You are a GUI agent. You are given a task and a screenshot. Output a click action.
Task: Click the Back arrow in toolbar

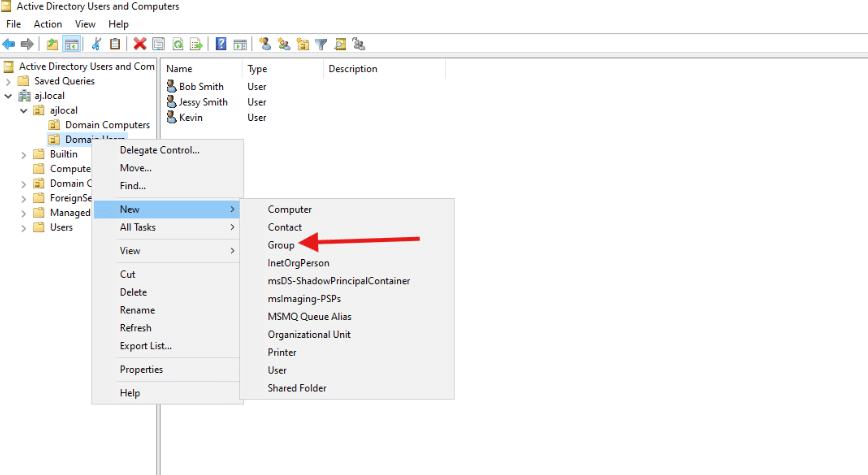[9, 44]
